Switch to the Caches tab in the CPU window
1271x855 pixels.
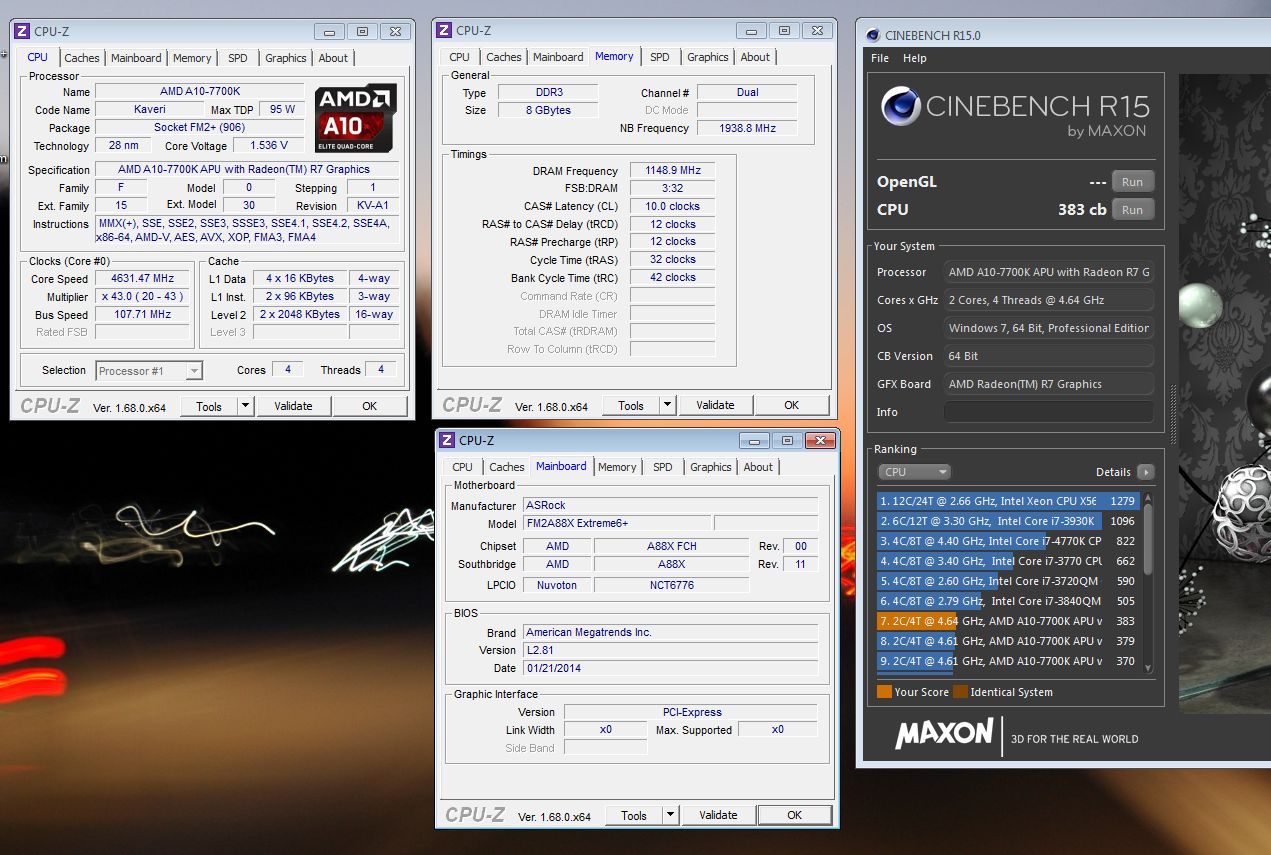click(82, 58)
